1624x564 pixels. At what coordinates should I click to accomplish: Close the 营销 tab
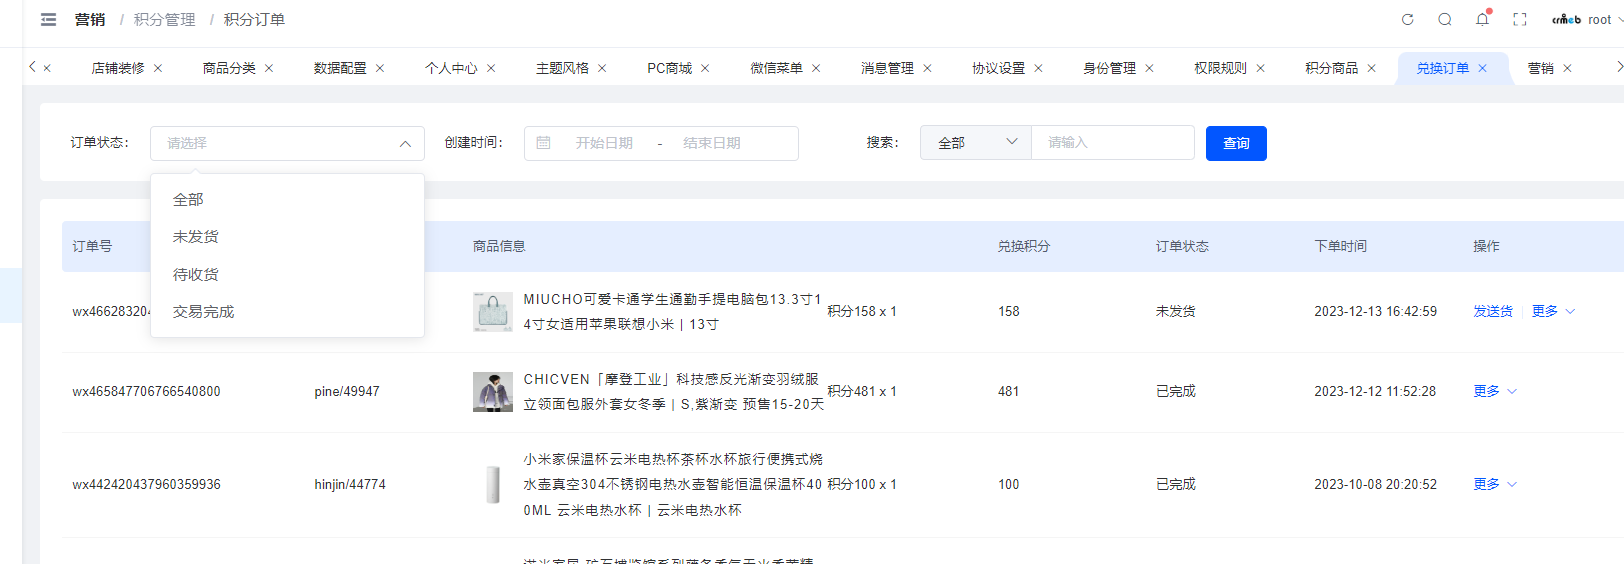pos(1567,68)
